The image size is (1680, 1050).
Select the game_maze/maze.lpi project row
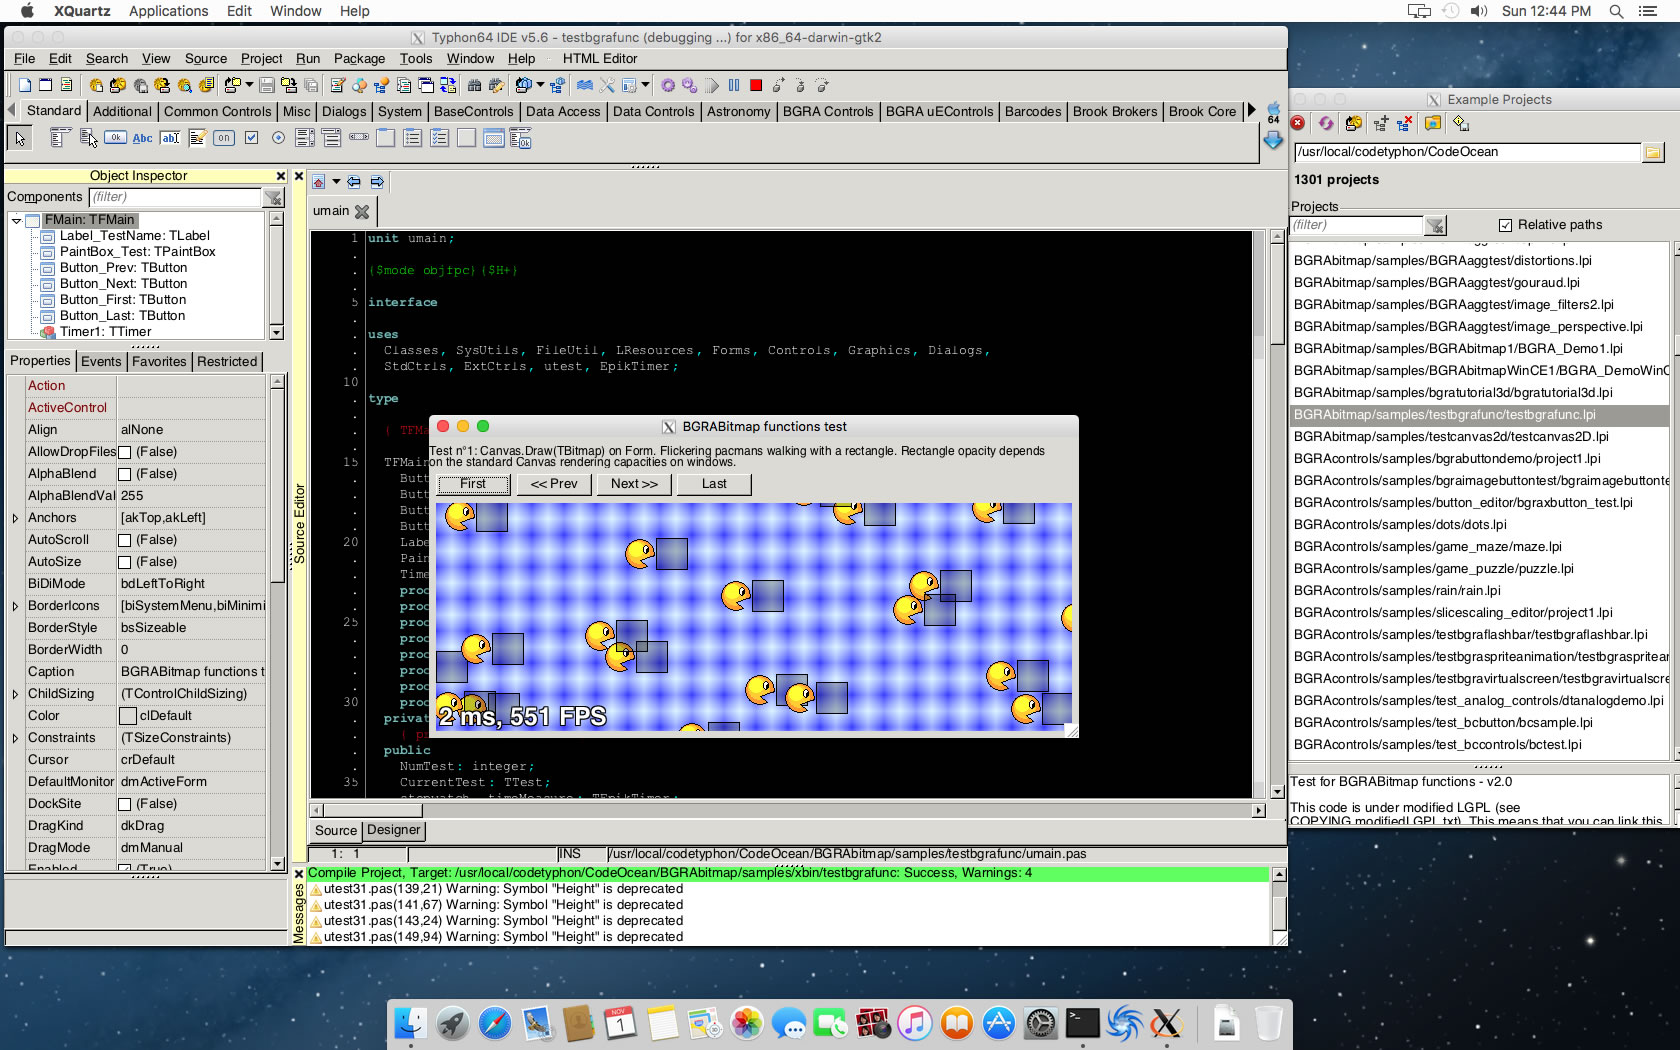[x=1479, y=547]
